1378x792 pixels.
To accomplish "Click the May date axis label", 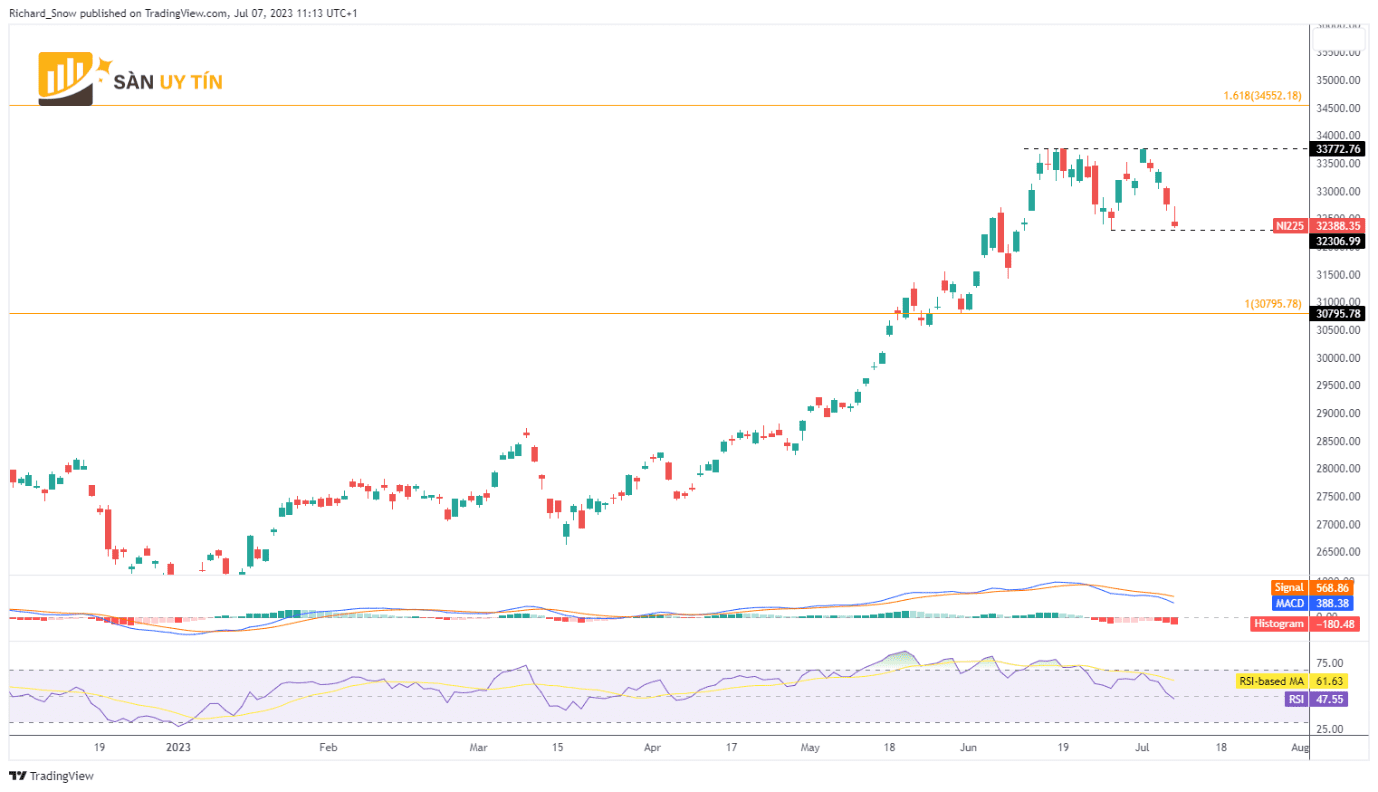I will coord(811,747).
